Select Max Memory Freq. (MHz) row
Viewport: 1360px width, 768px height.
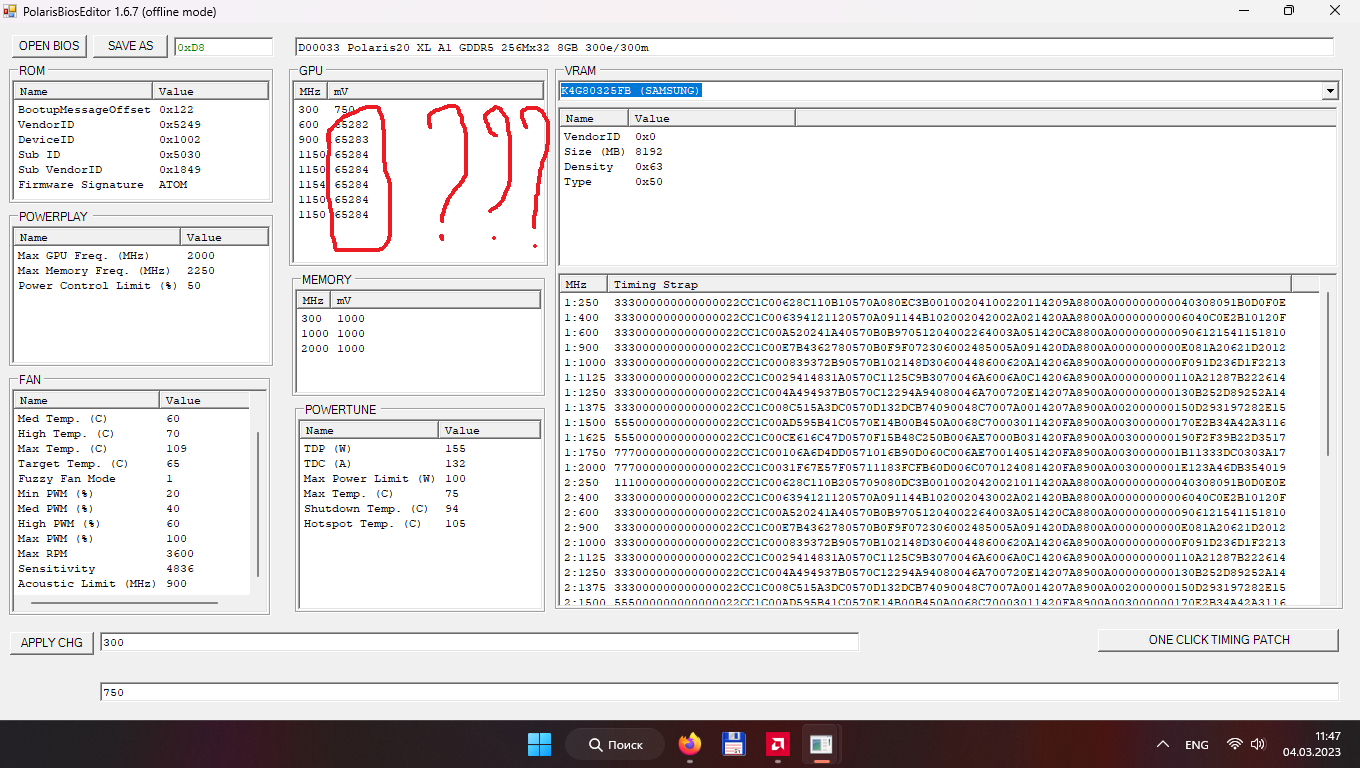pos(142,271)
